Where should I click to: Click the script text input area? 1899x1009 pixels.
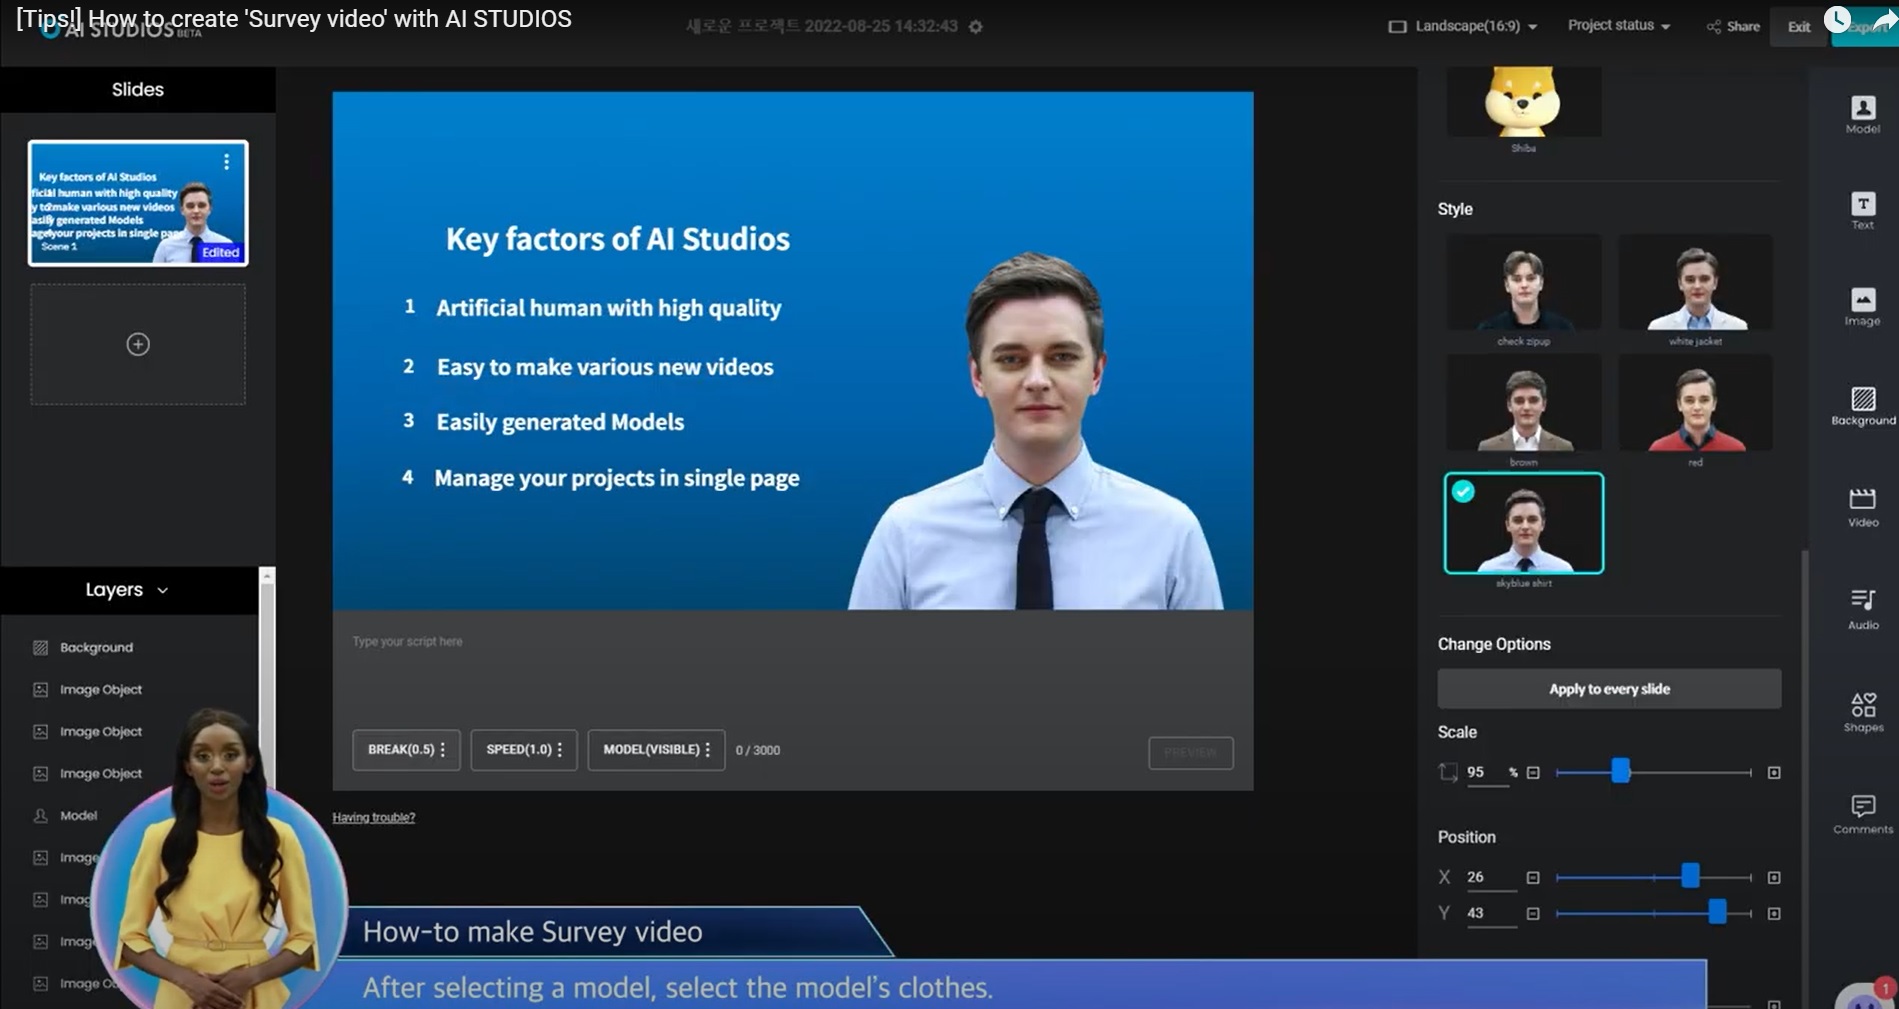(792, 670)
